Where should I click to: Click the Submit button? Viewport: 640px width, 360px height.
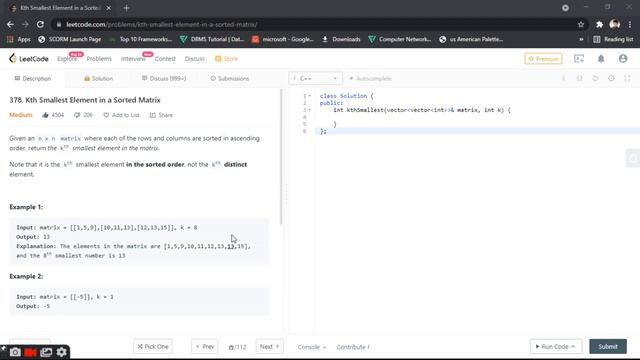[x=608, y=347]
